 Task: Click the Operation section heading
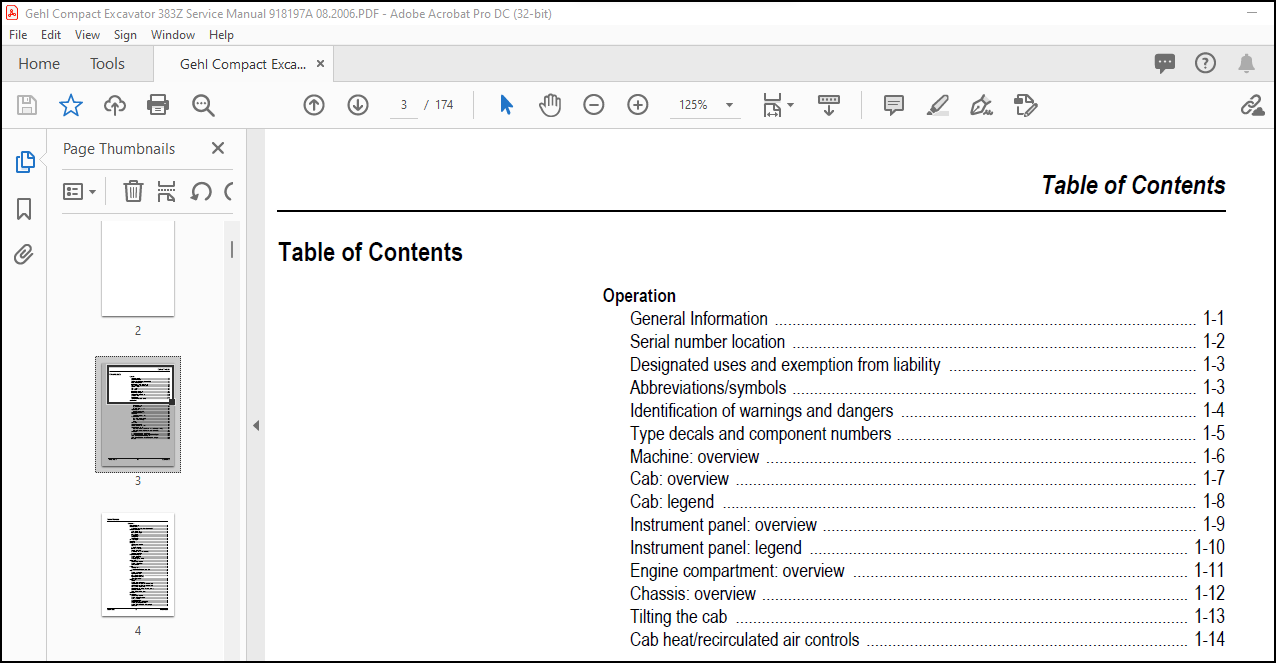tap(639, 296)
